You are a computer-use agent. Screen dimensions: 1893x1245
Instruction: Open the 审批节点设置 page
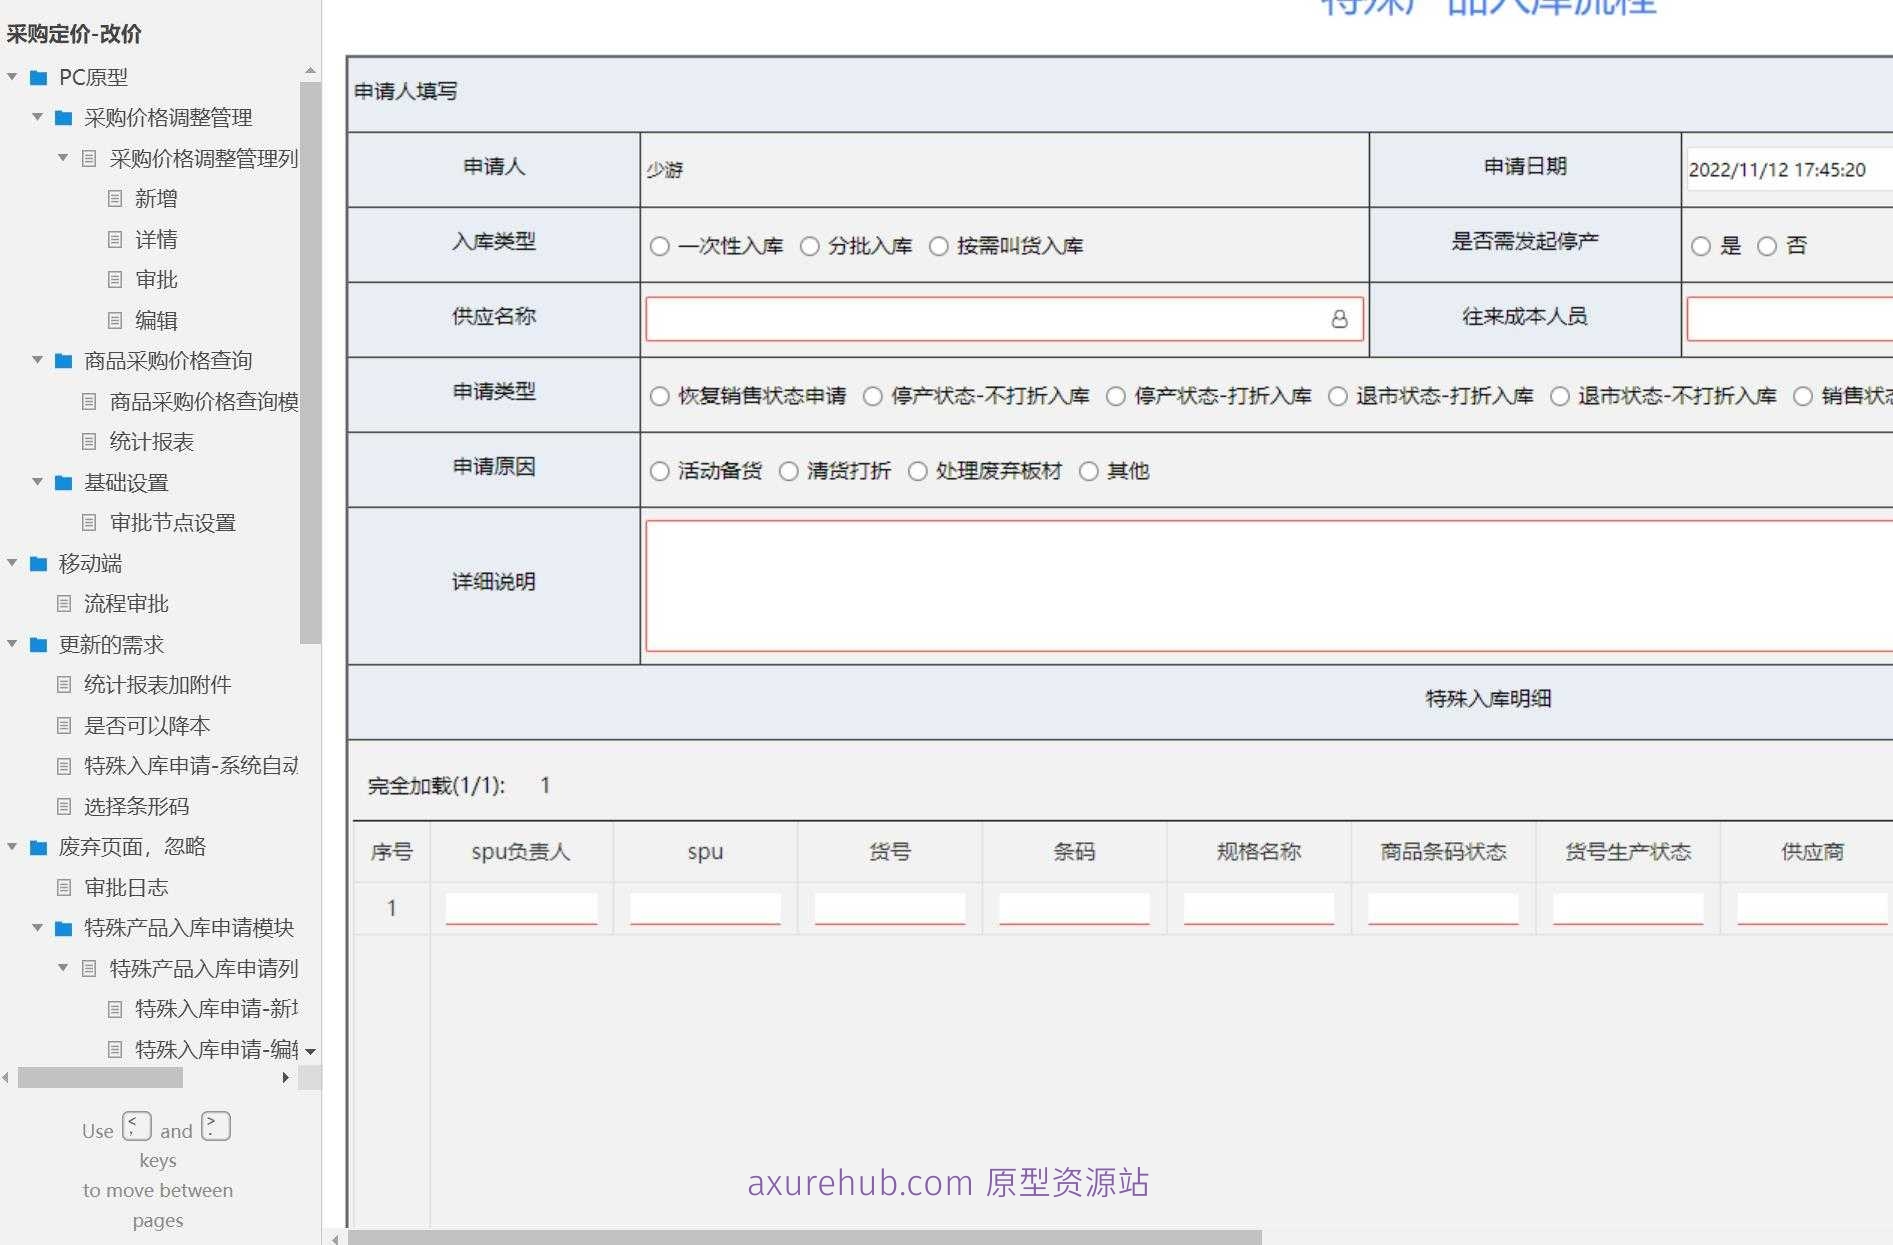point(173,523)
